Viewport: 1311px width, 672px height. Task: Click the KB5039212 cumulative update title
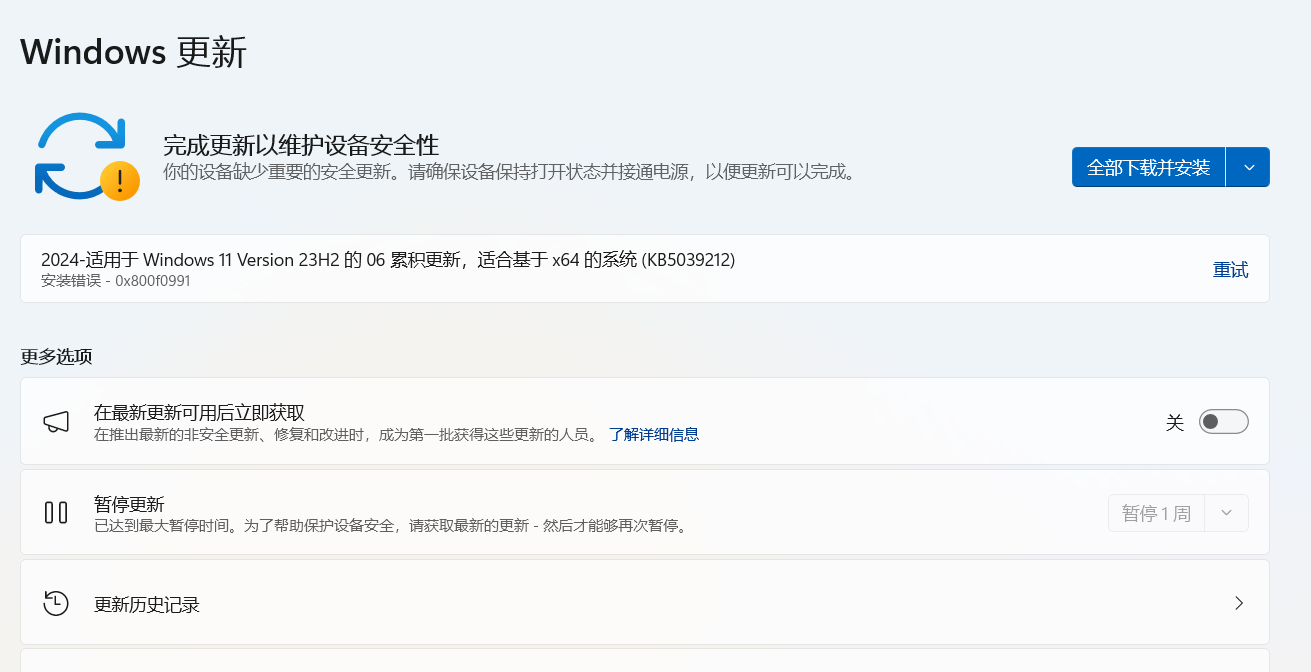click(388, 260)
